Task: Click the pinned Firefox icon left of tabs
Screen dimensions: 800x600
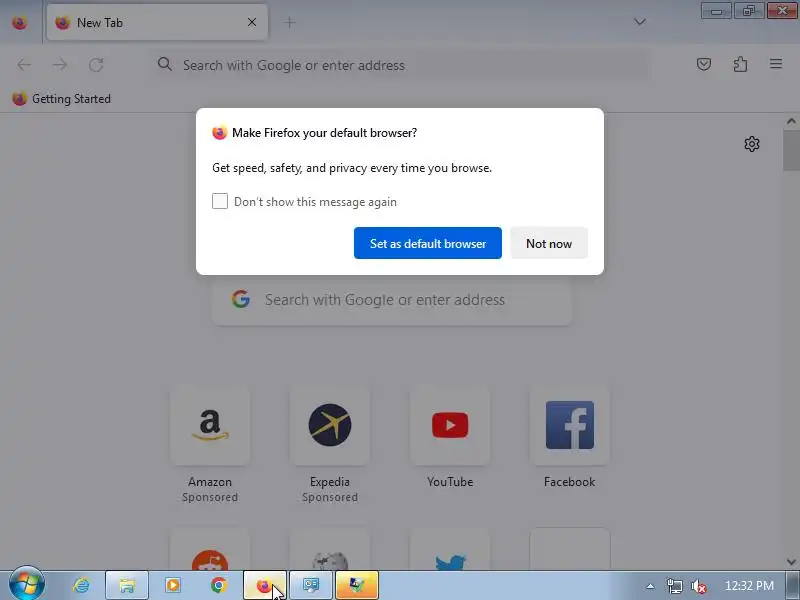Action: point(20,22)
